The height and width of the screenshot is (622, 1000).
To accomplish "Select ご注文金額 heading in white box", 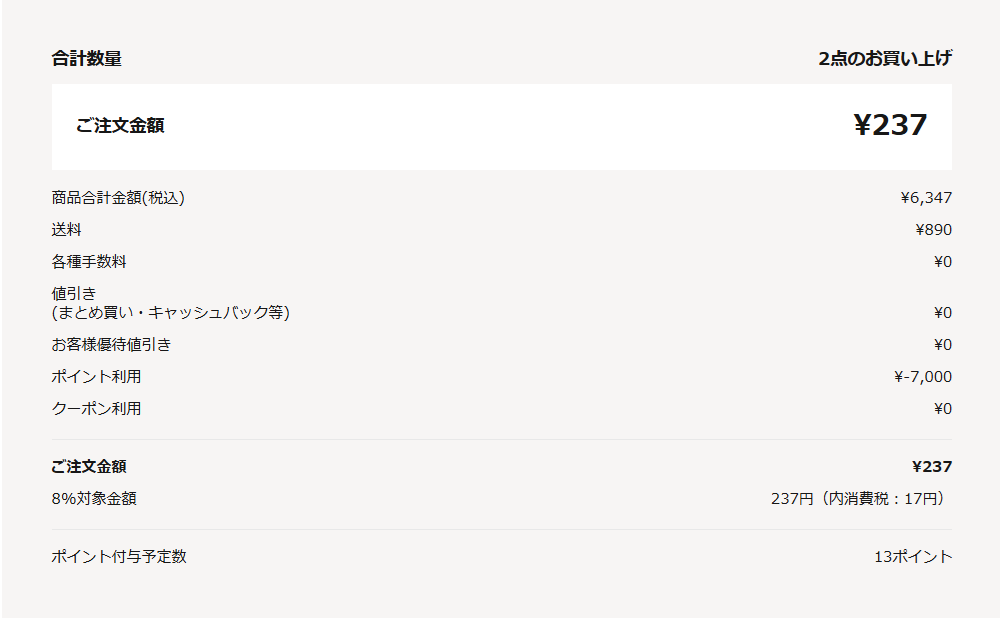I will [x=120, y=126].
